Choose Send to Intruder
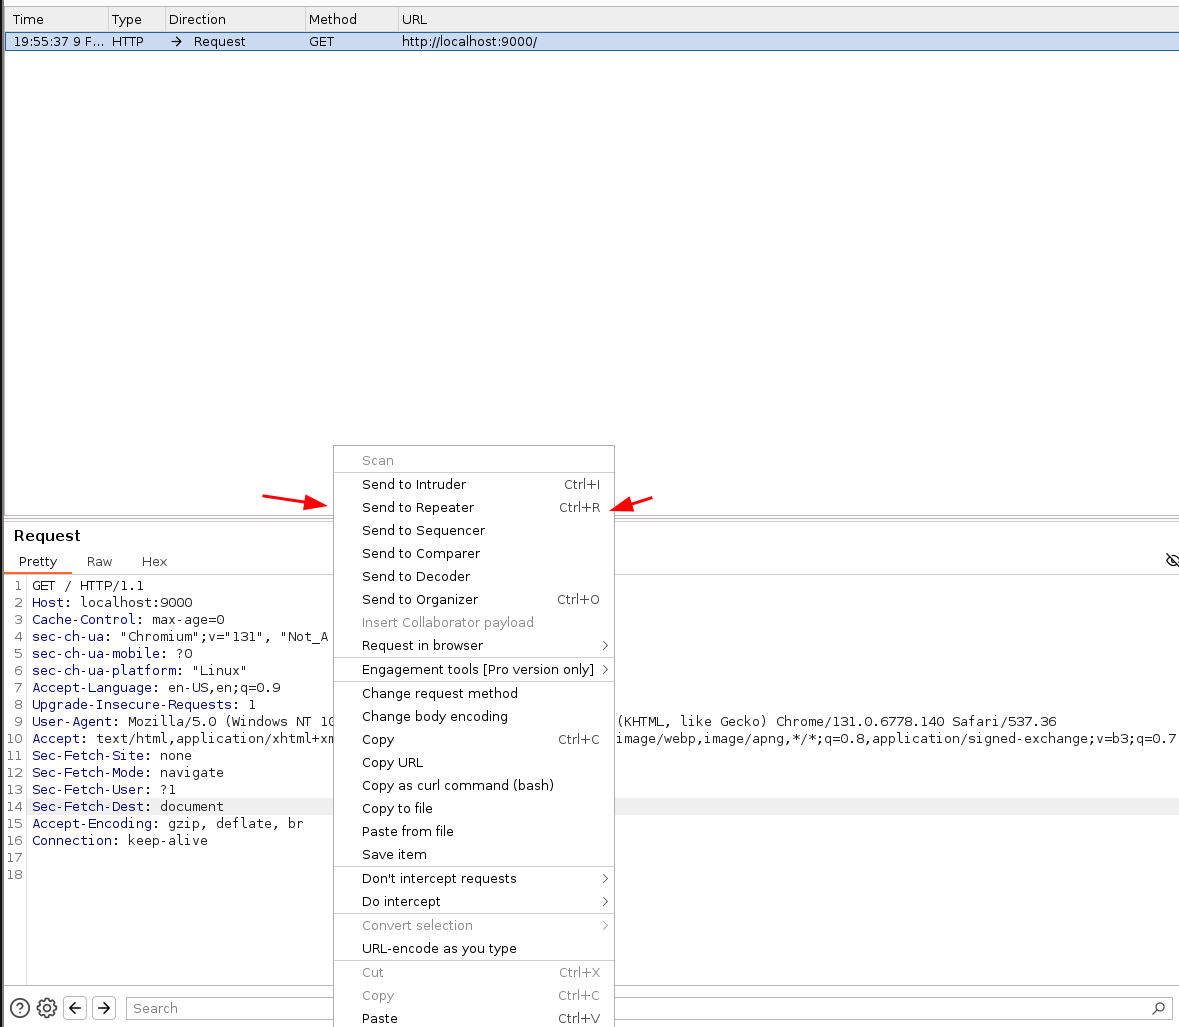Viewport: 1179px width, 1027px height. pyautogui.click(x=414, y=484)
